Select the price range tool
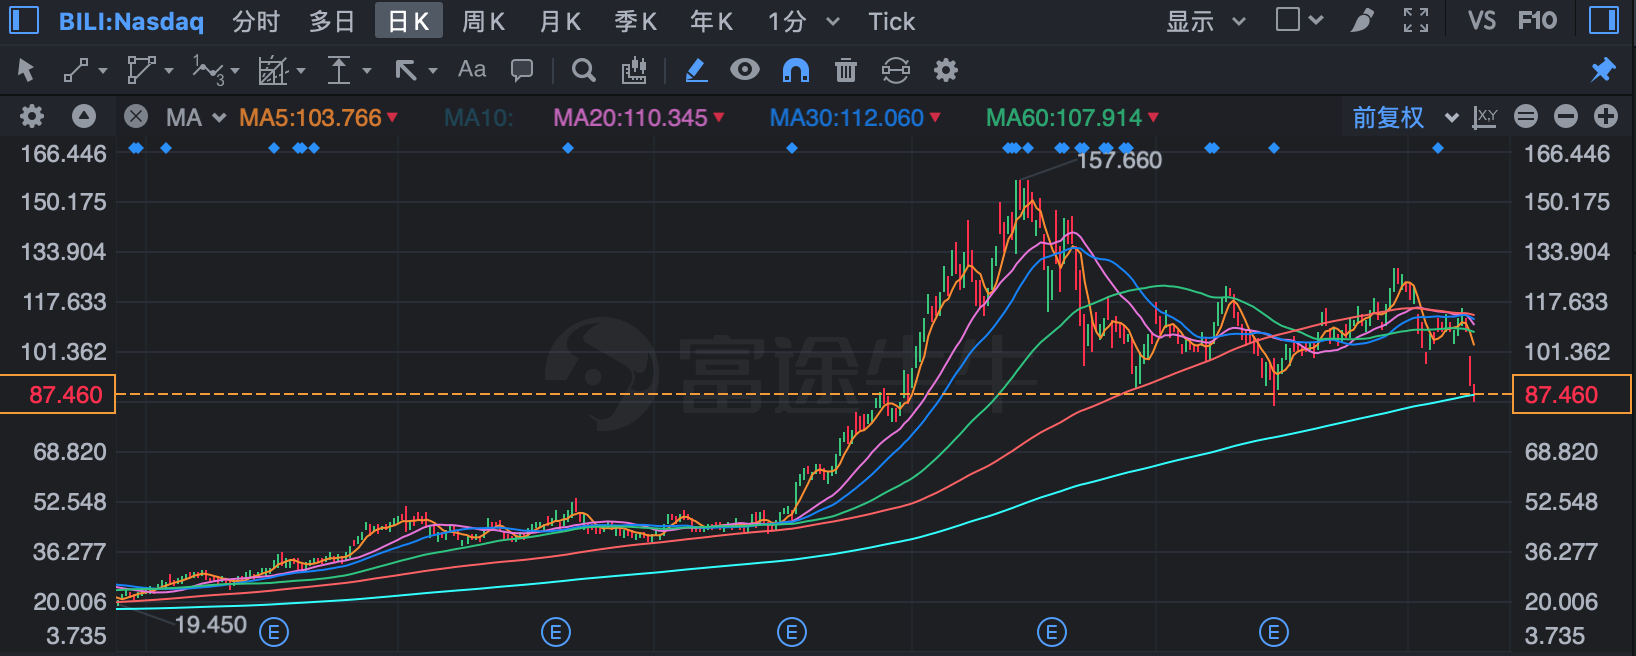1636x656 pixels. [339, 70]
